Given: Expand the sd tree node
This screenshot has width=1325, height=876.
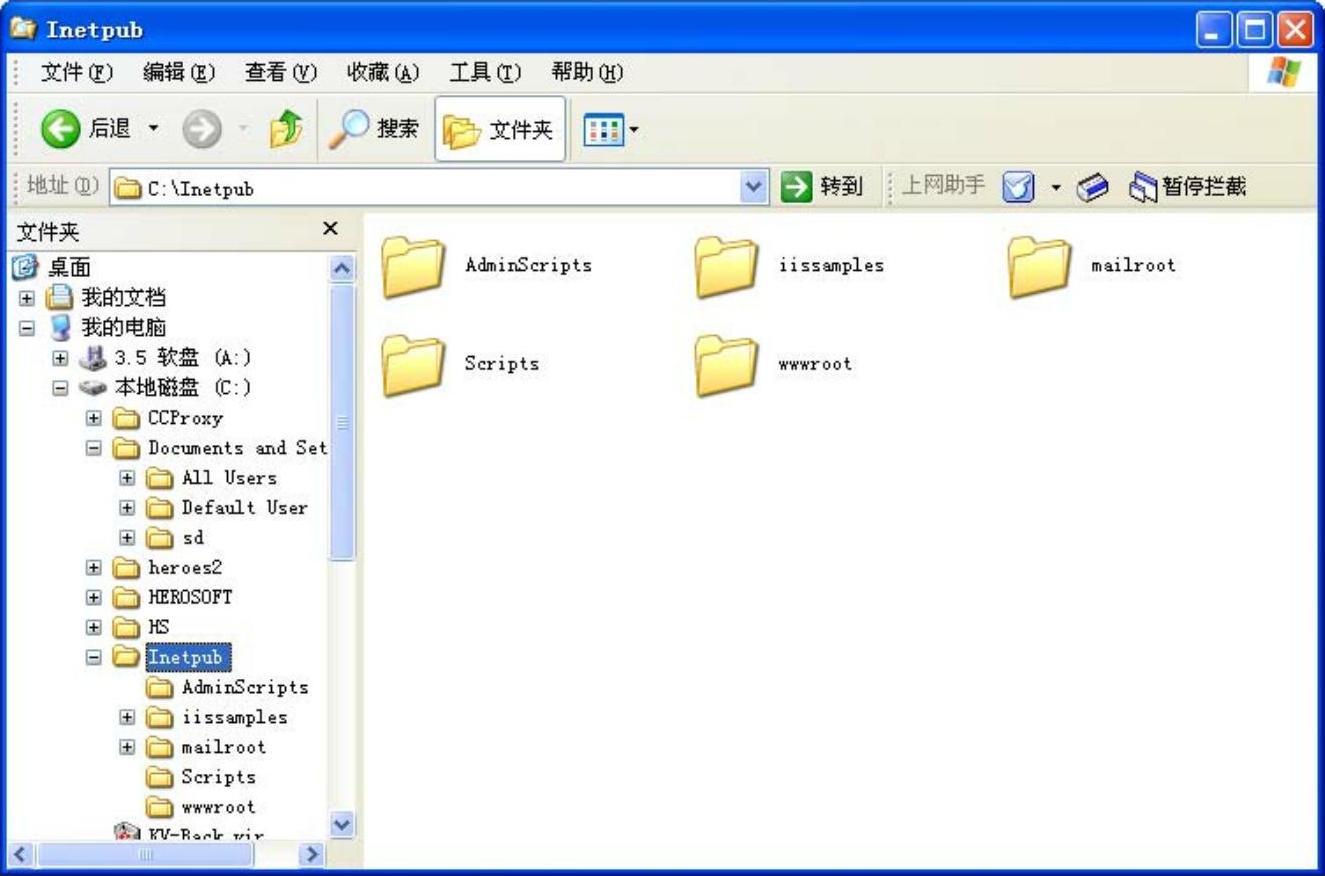Looking at the screenshot, I should (x=127, y=538).
